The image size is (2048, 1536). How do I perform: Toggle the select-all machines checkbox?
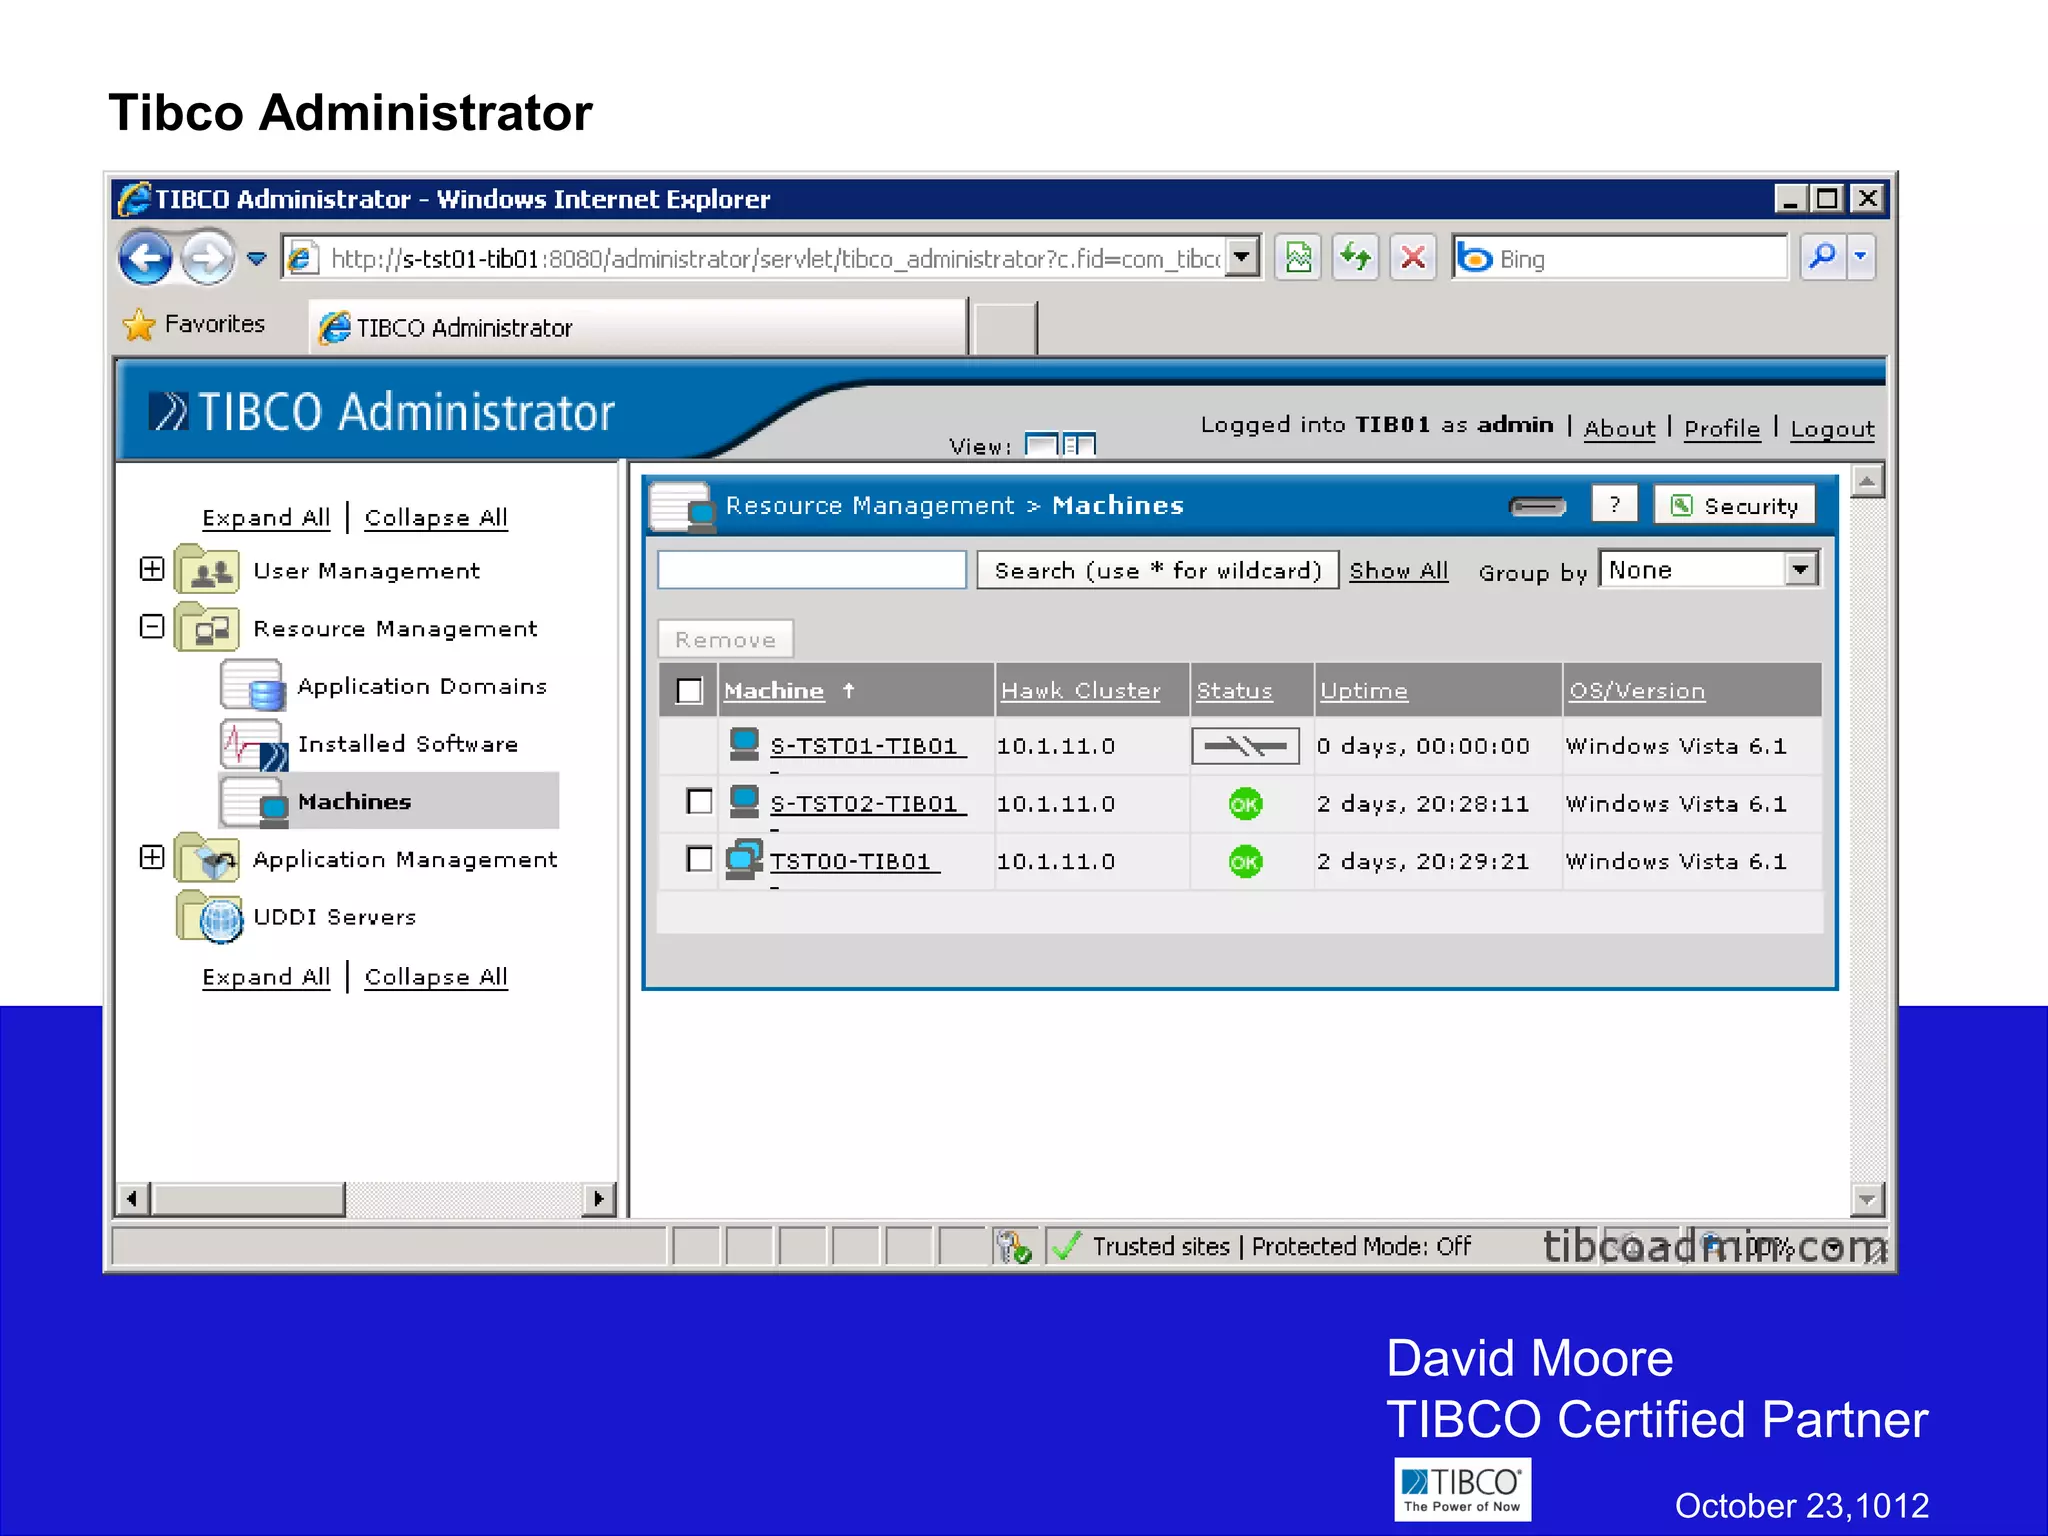690,691
